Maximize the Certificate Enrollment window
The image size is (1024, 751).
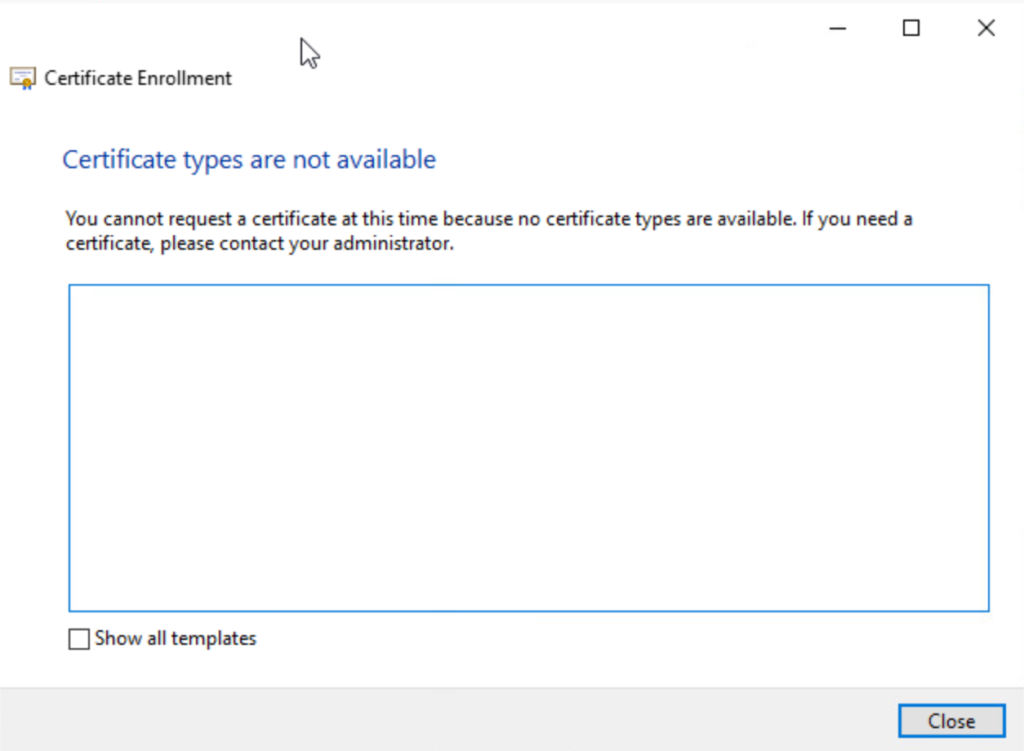pyautogui.click(x=911, y=28)
